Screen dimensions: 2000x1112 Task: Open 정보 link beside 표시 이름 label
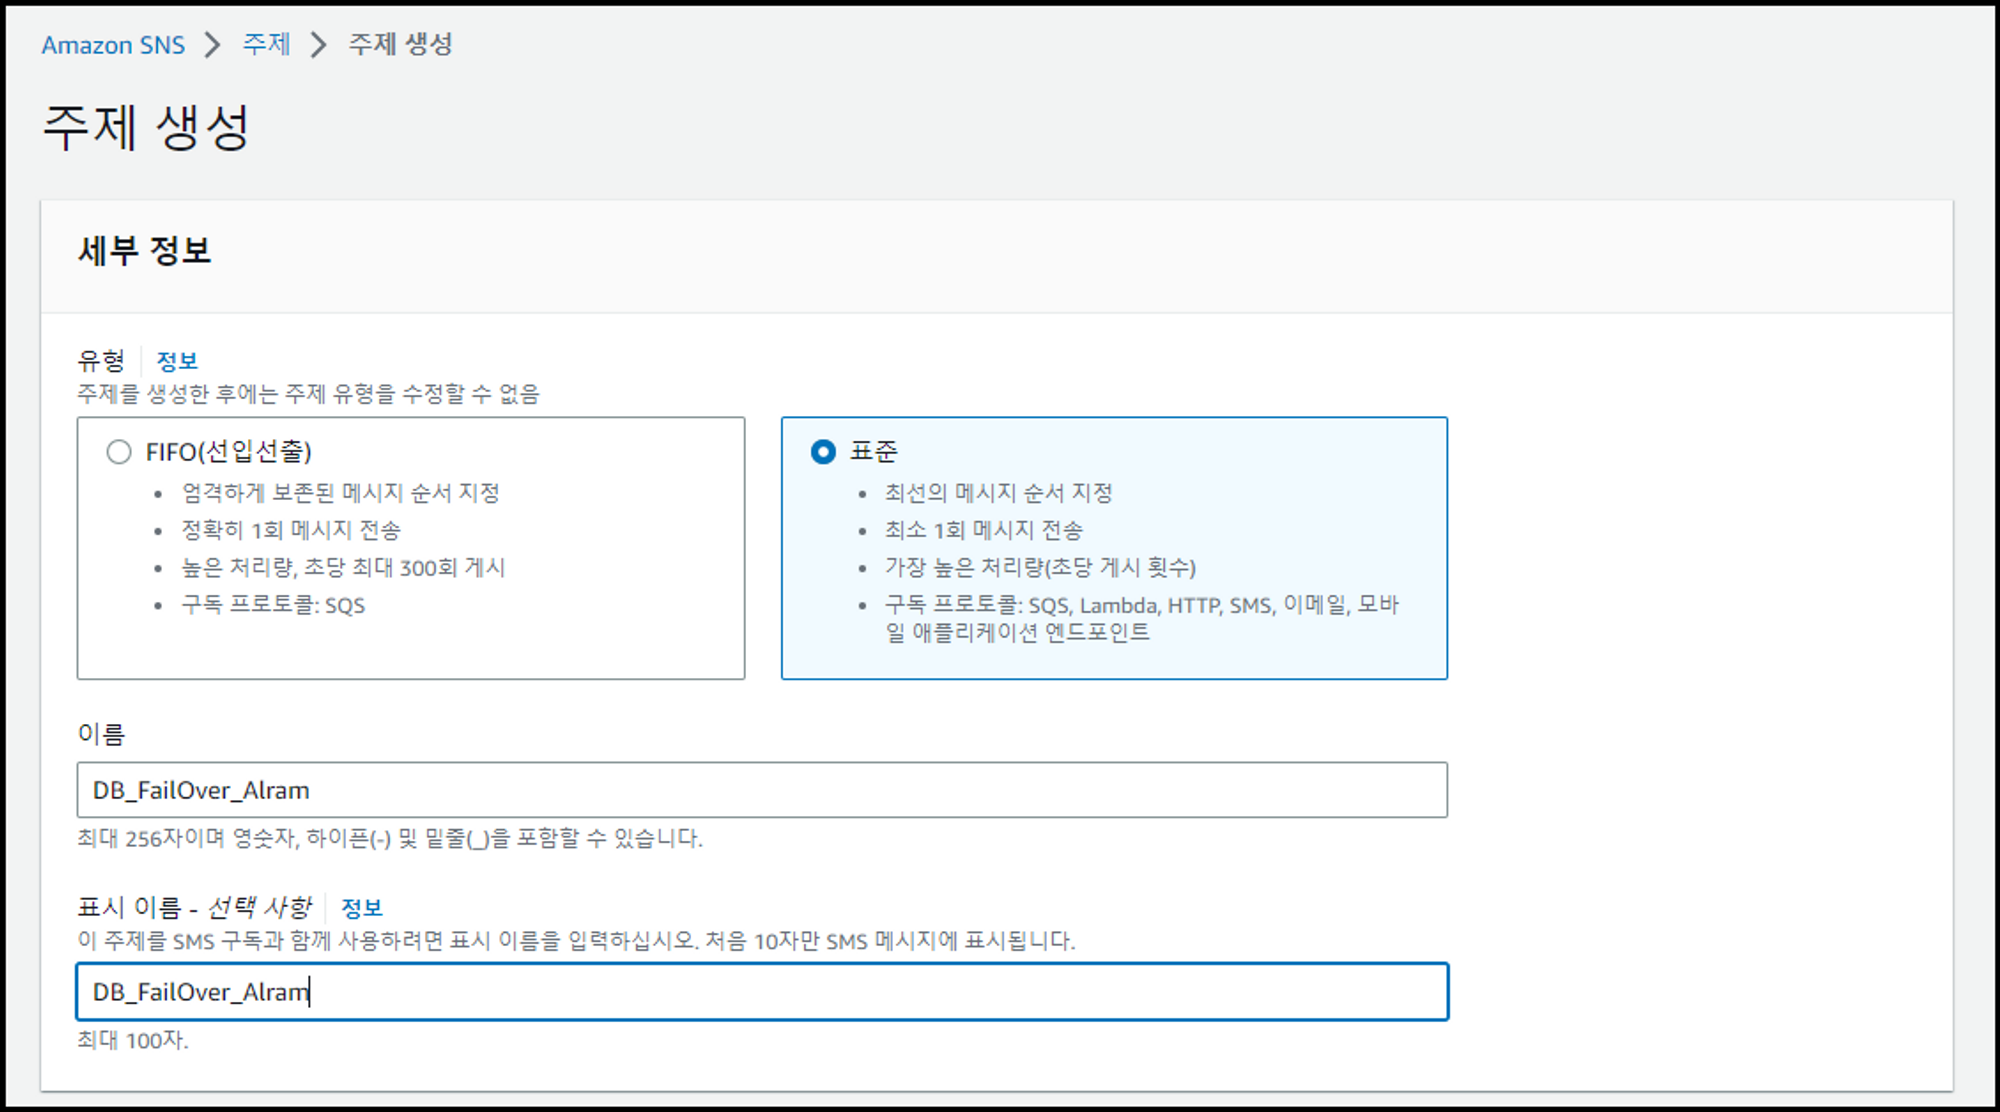click(x=361, y=908)
